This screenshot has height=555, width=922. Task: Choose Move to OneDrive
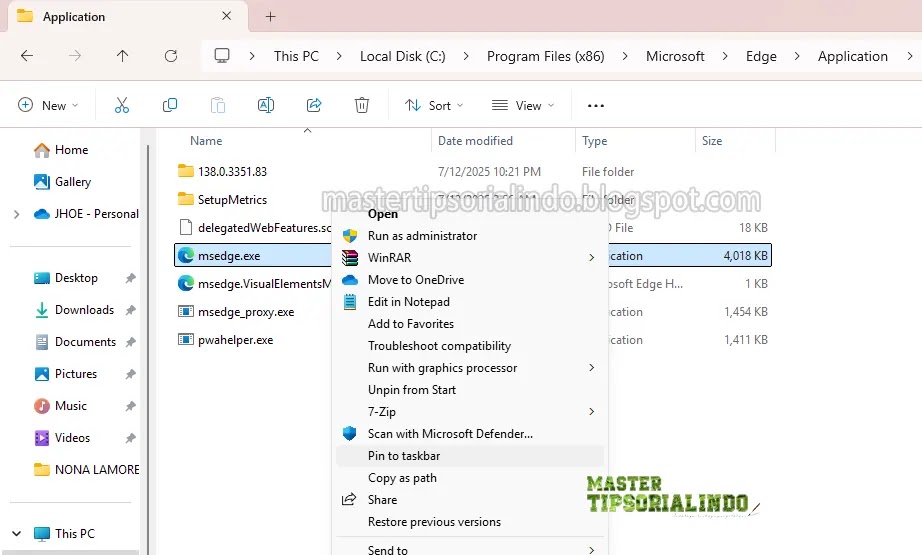pyautogui.click(x=470, y=280)
